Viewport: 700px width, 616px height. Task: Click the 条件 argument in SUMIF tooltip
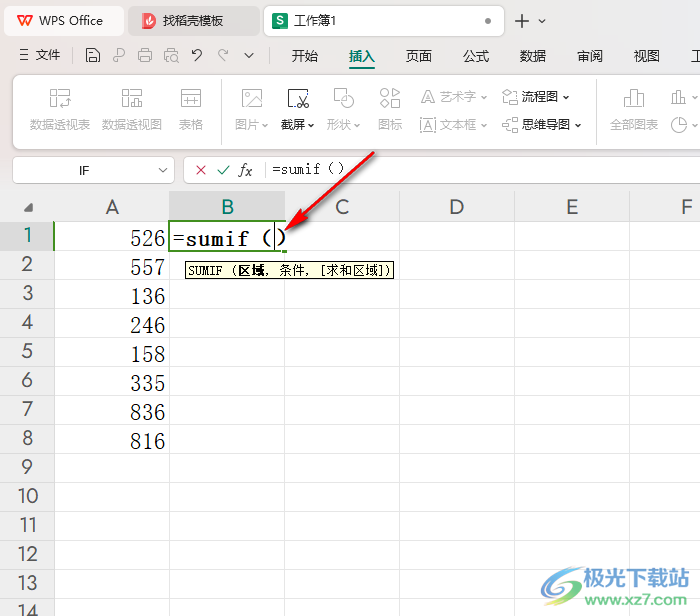coord(292,271)
